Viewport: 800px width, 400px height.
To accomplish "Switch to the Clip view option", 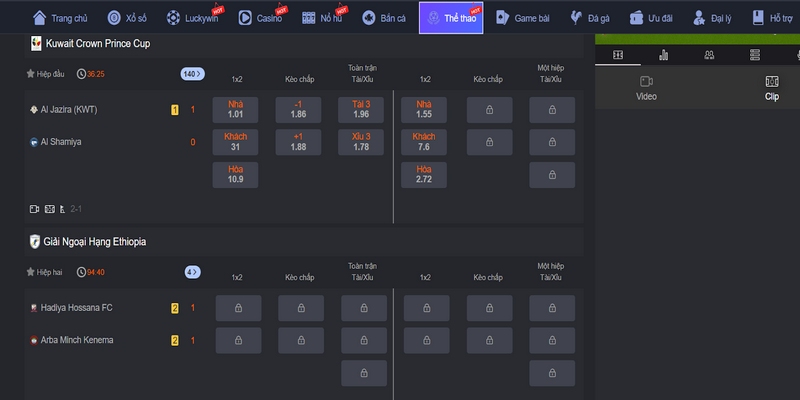I will pos(771,88).
